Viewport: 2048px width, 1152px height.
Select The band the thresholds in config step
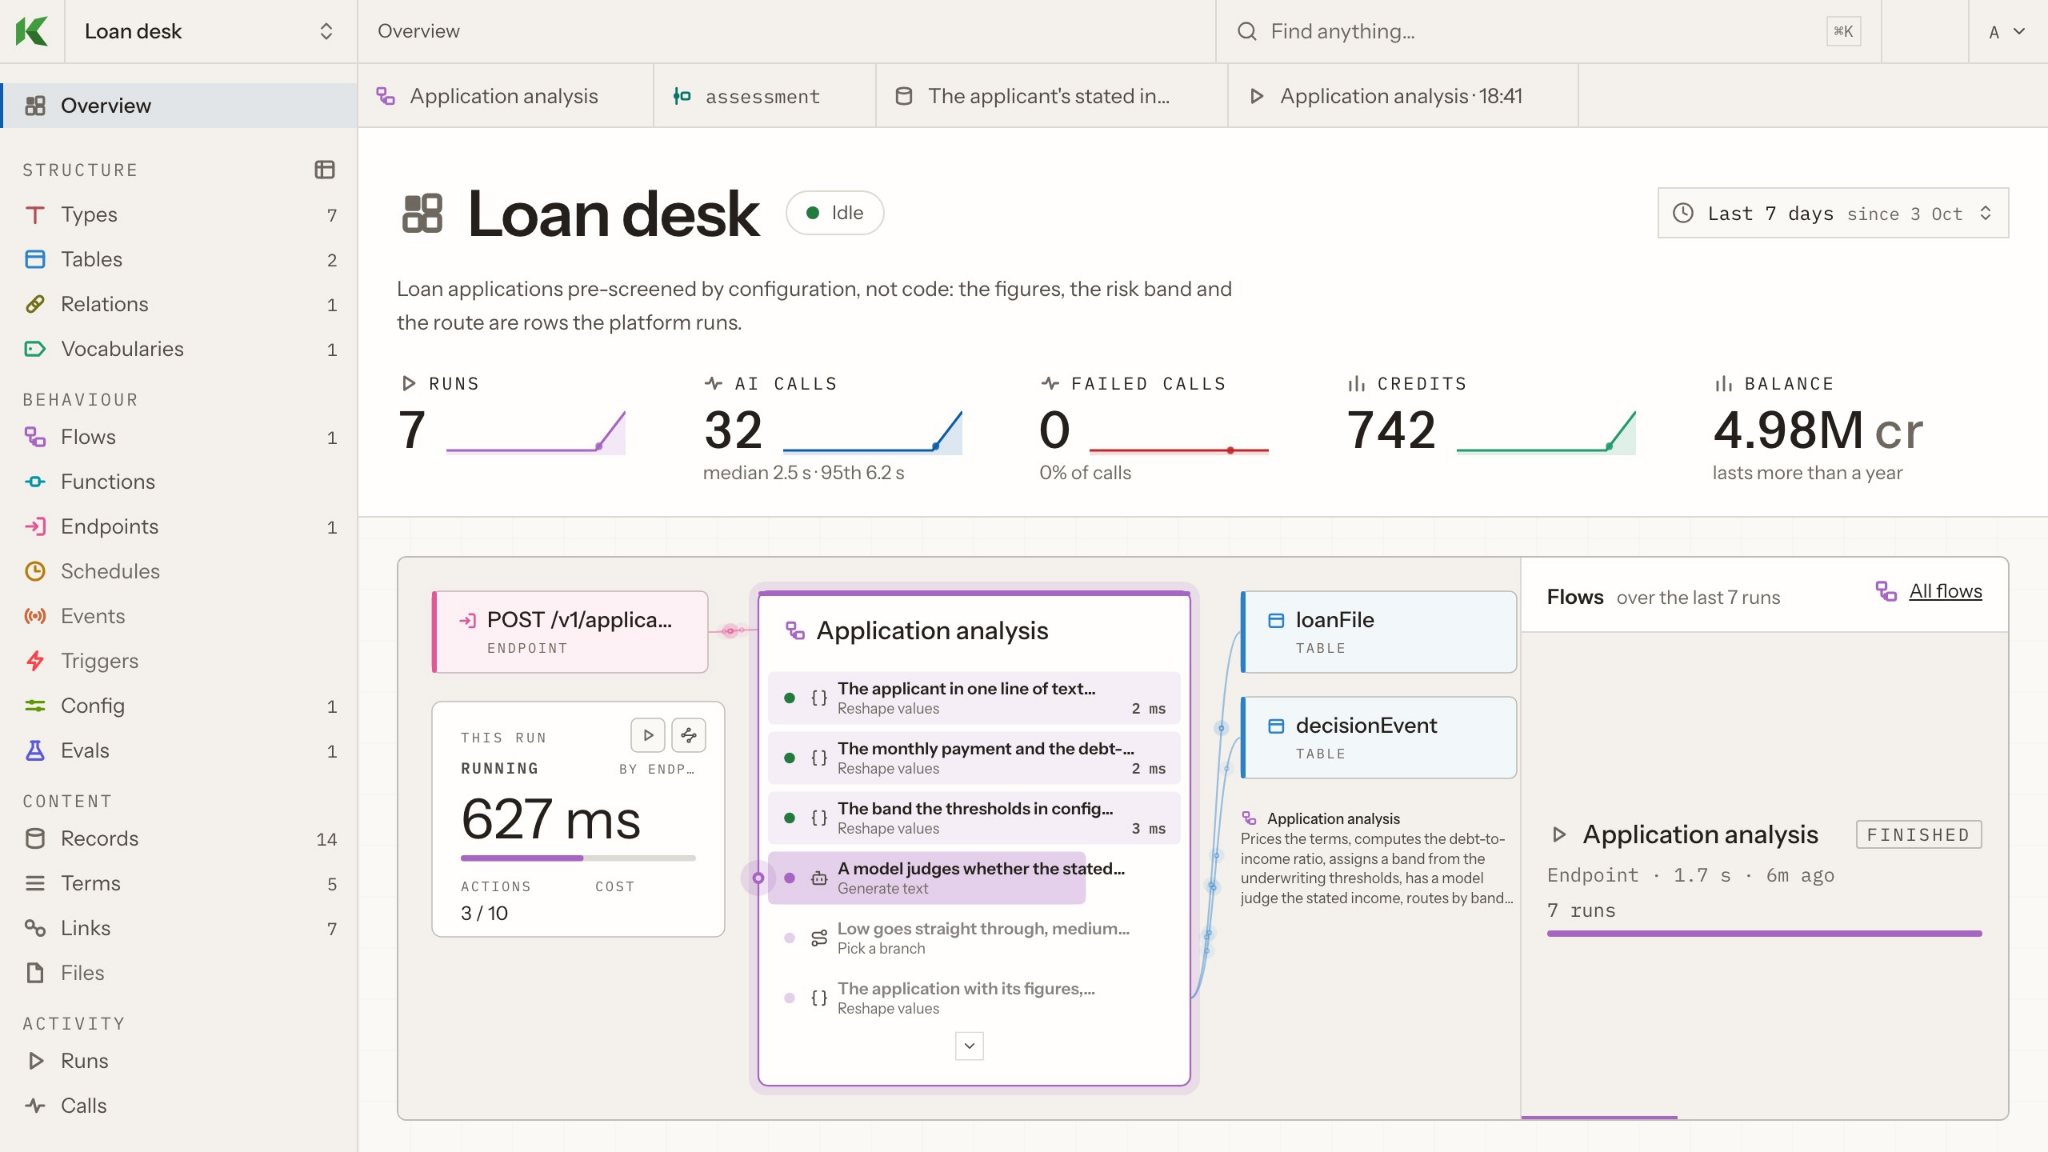(974, 818)
